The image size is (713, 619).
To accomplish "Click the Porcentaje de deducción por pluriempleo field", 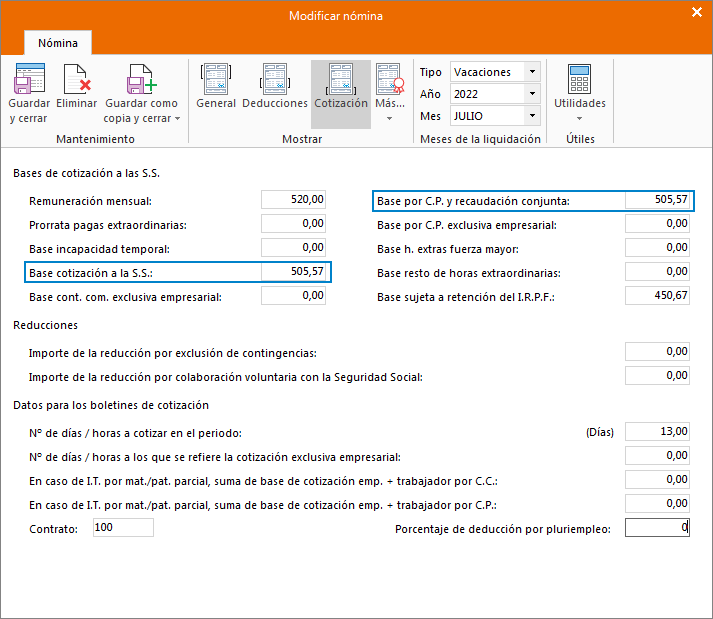I will pyautogui.click(x=657, y=528).
